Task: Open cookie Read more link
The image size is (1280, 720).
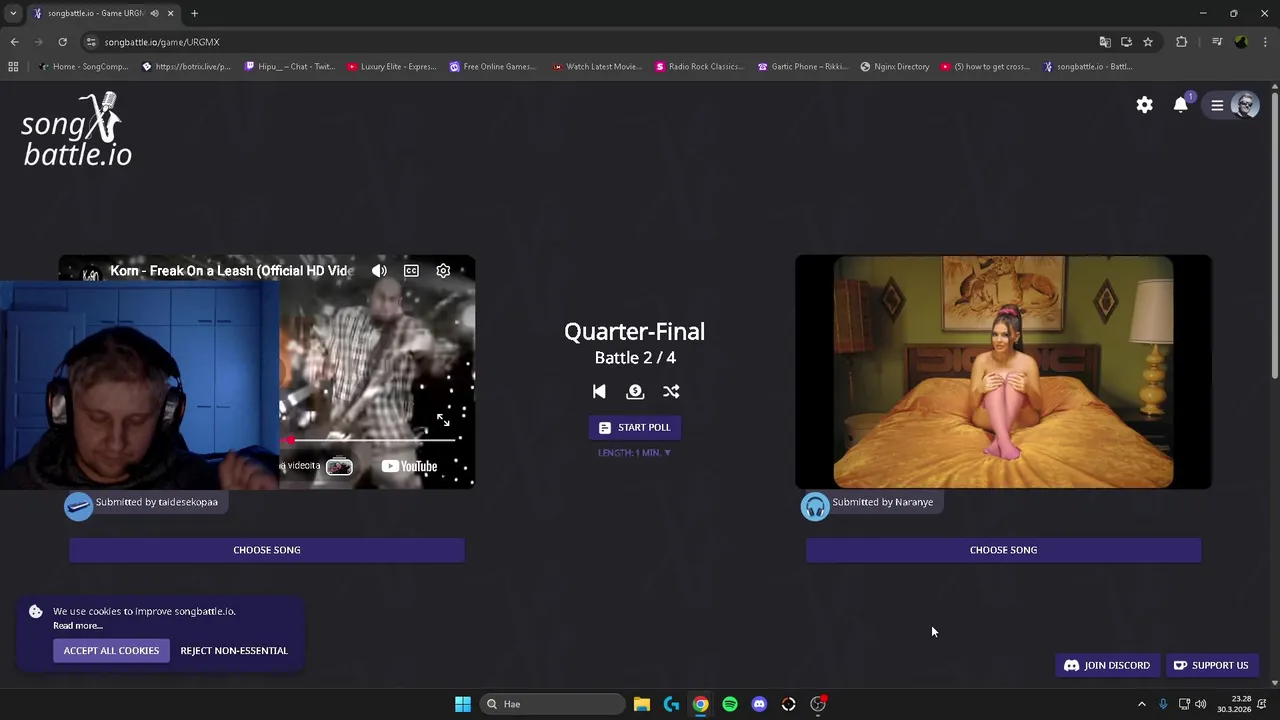Action: pos(78,626)
